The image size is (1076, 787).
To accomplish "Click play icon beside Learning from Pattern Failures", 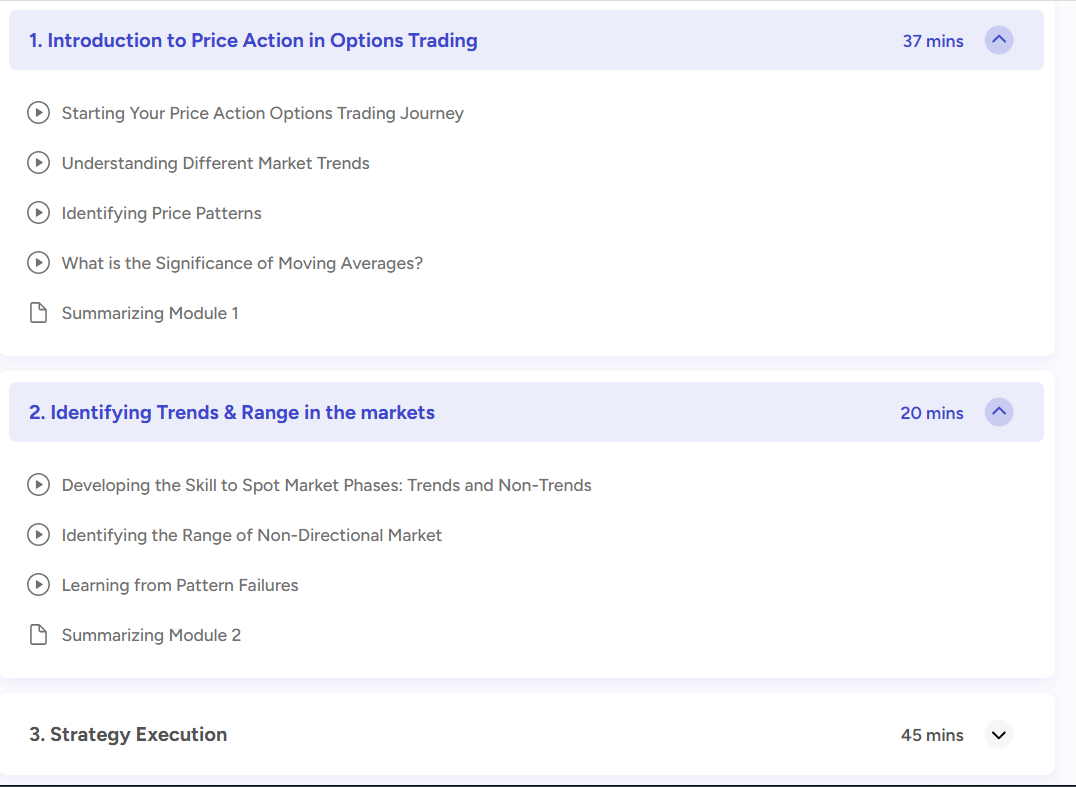I will coord(38,585).
